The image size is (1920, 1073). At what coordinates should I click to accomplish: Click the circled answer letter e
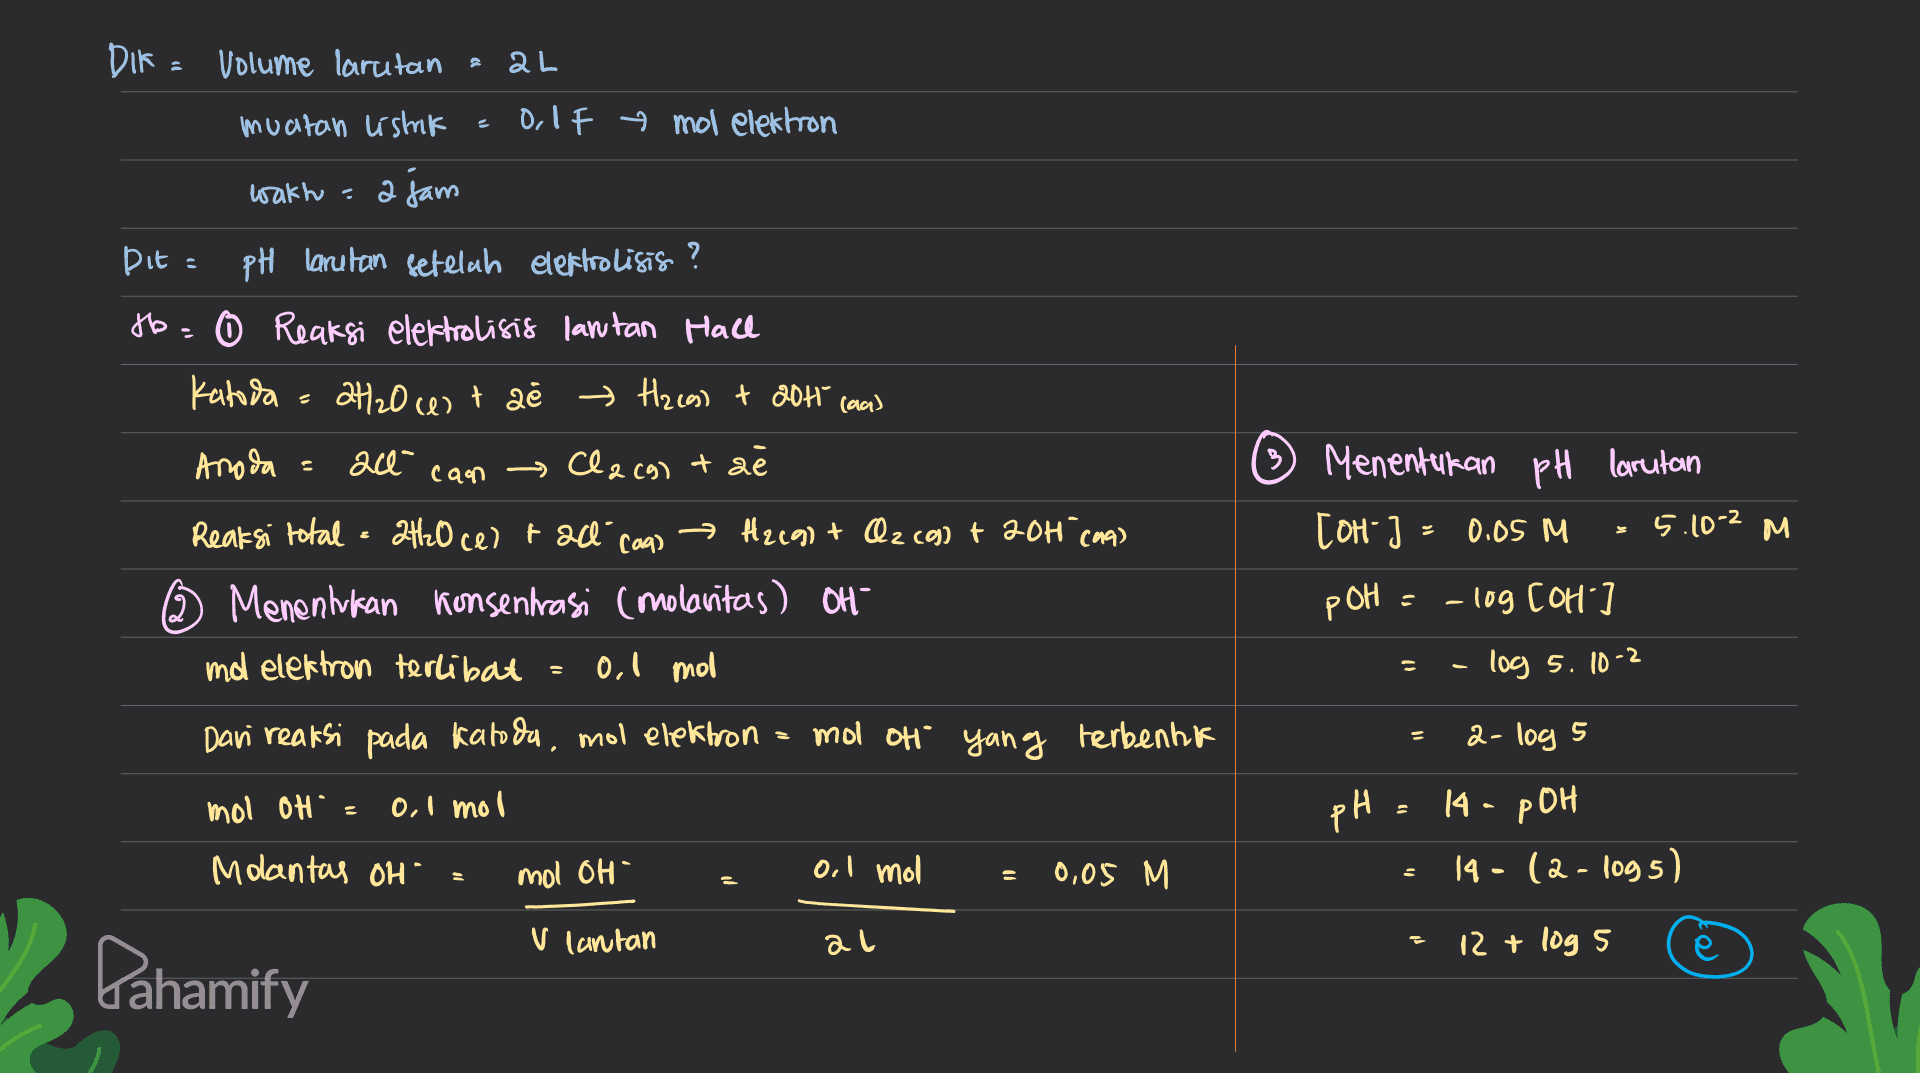coord(1709,946)
